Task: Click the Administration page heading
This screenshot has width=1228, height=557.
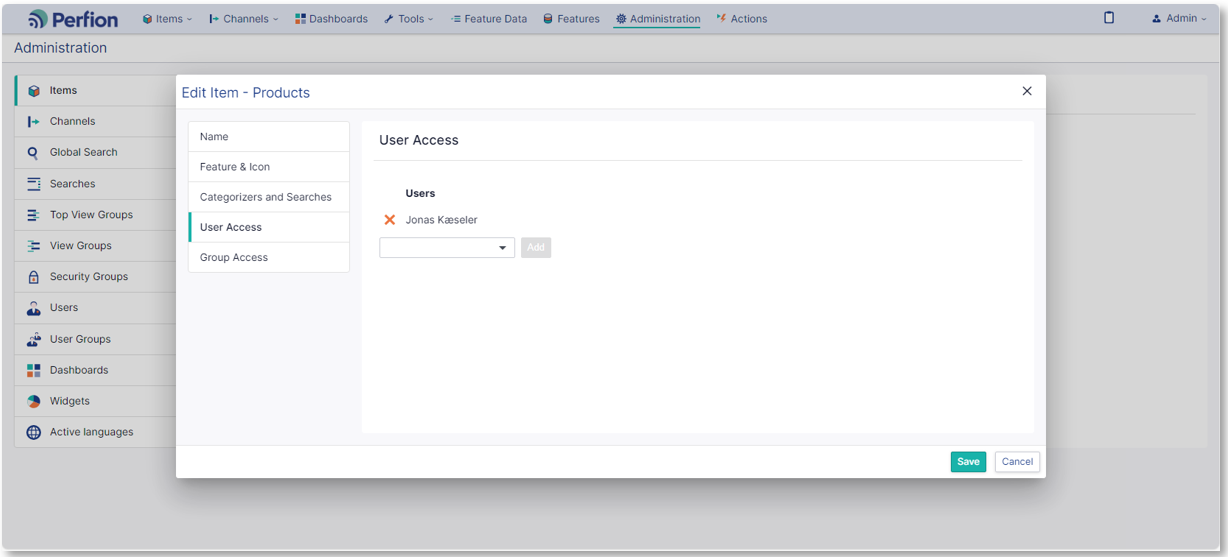Action: [x=60, y=48]
